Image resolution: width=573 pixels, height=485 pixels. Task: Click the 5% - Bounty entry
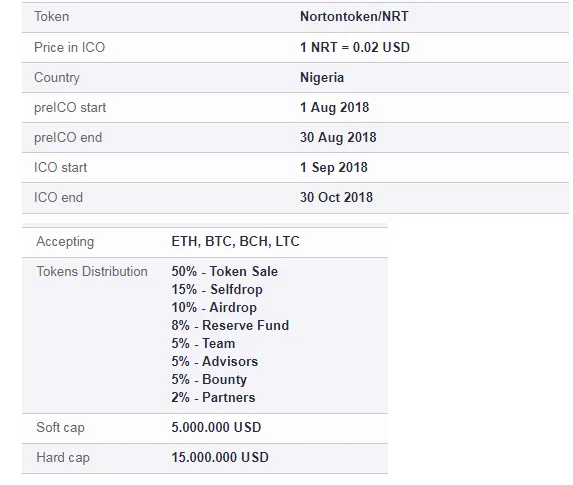tap(209, 379)
